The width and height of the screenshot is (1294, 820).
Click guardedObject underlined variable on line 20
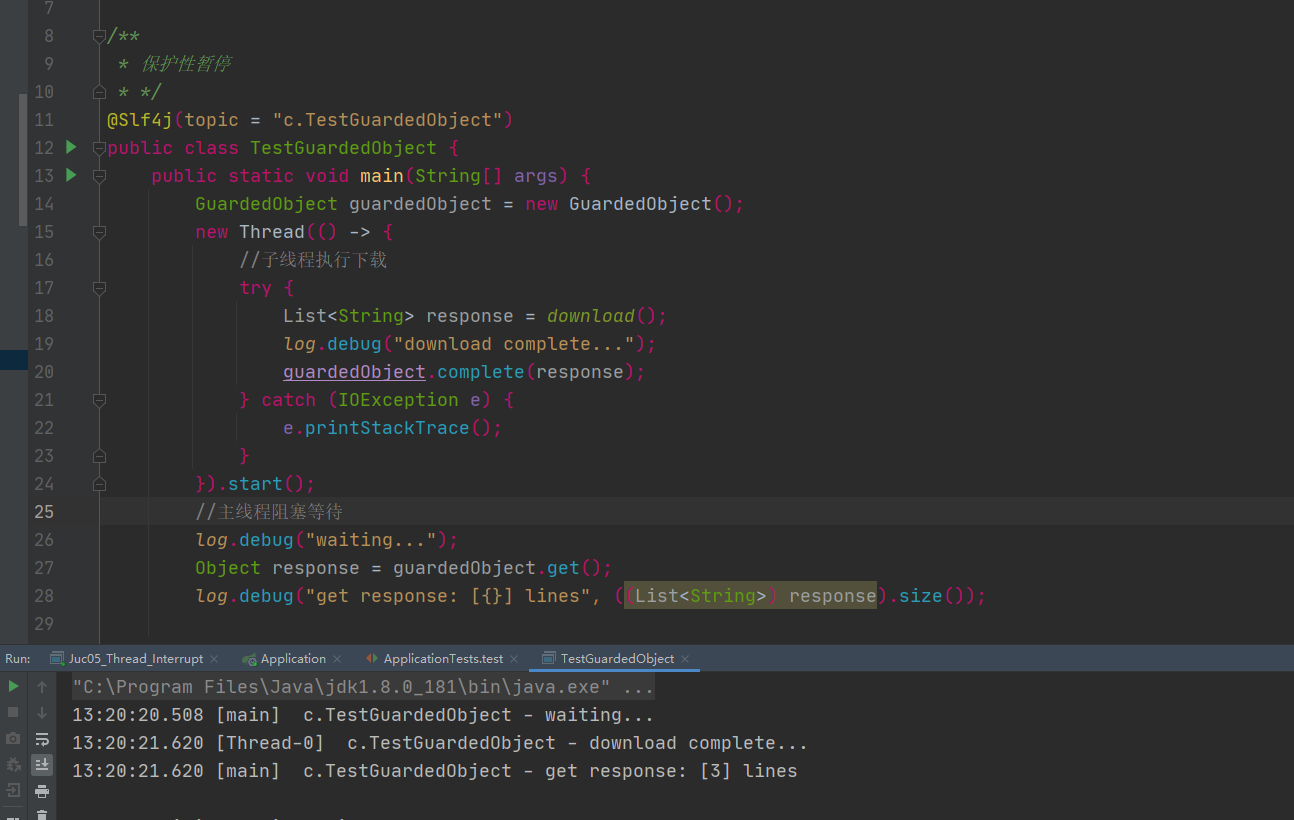click(x=354, y=372)
